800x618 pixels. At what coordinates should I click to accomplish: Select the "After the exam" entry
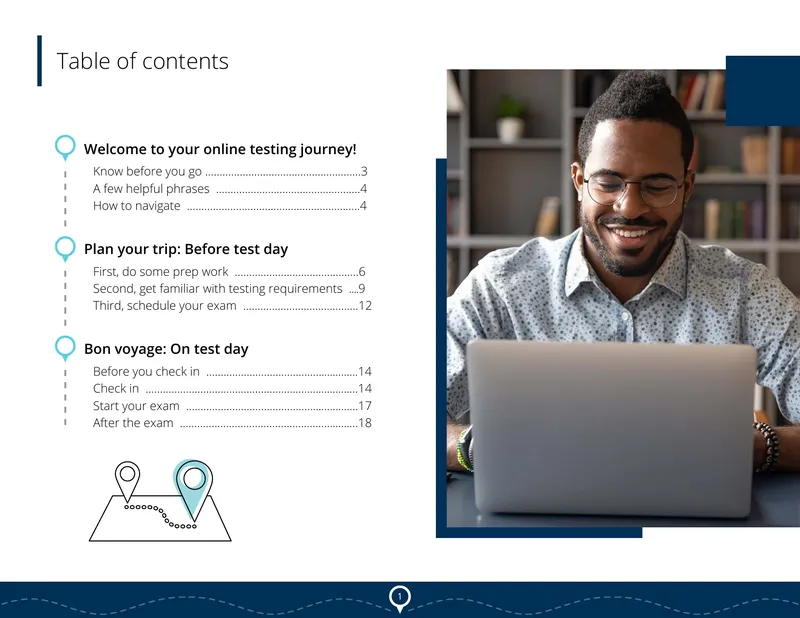[232, 423]
